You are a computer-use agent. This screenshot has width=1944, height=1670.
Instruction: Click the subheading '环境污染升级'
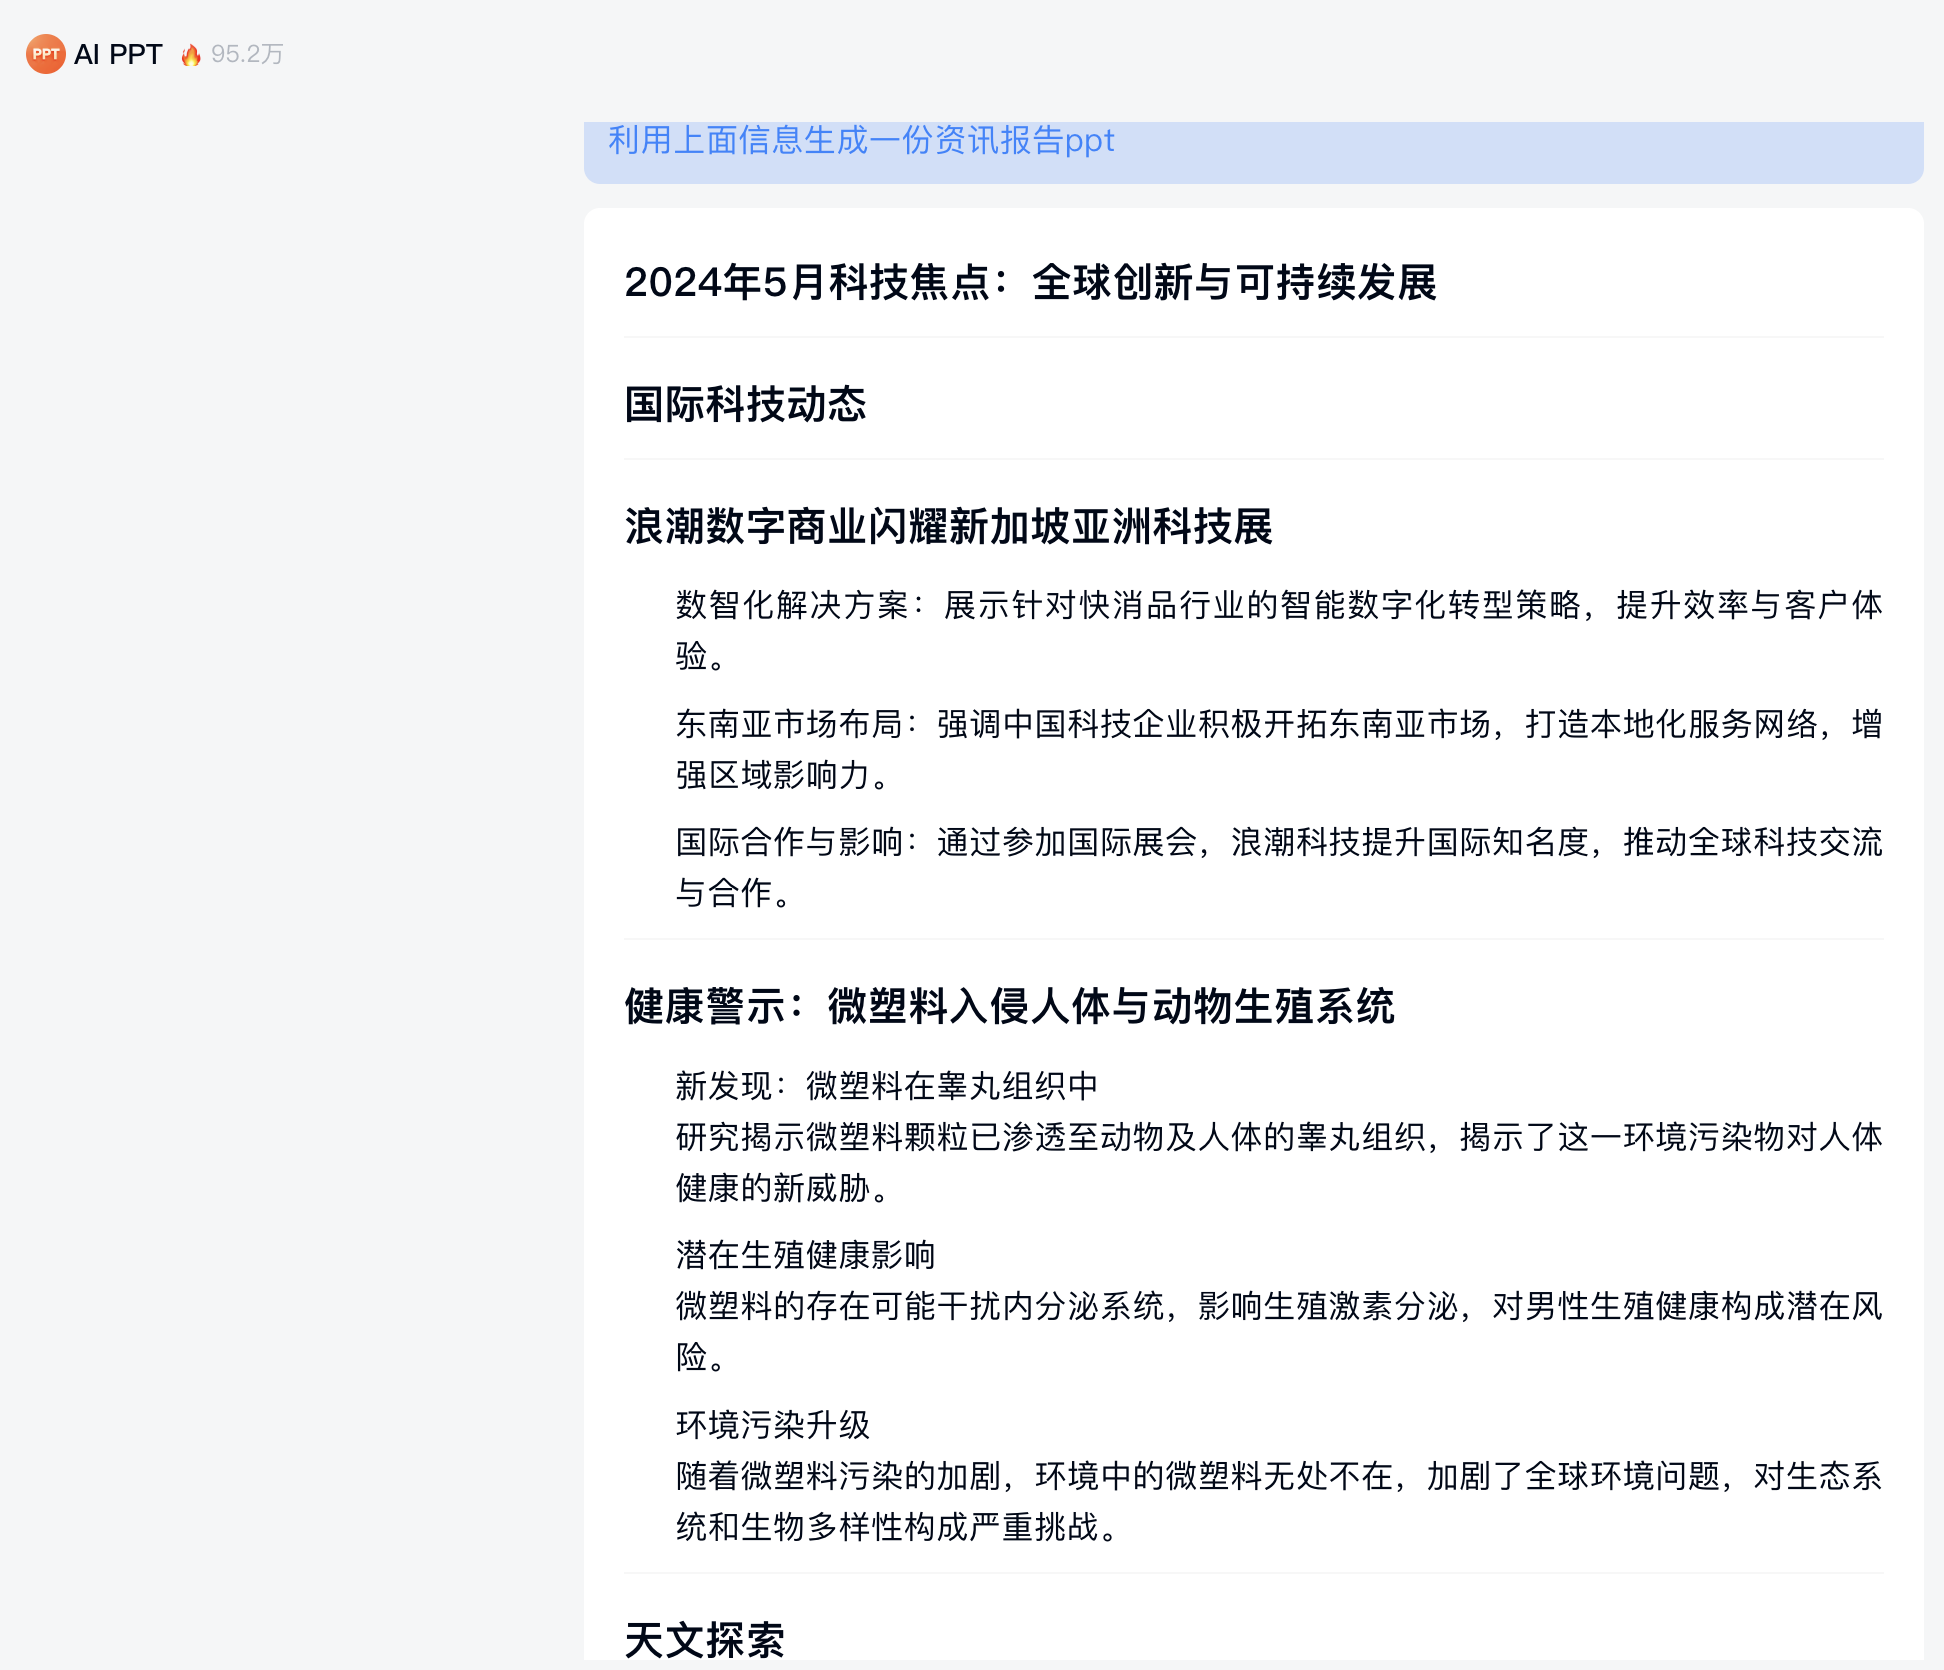(773, 1425)
